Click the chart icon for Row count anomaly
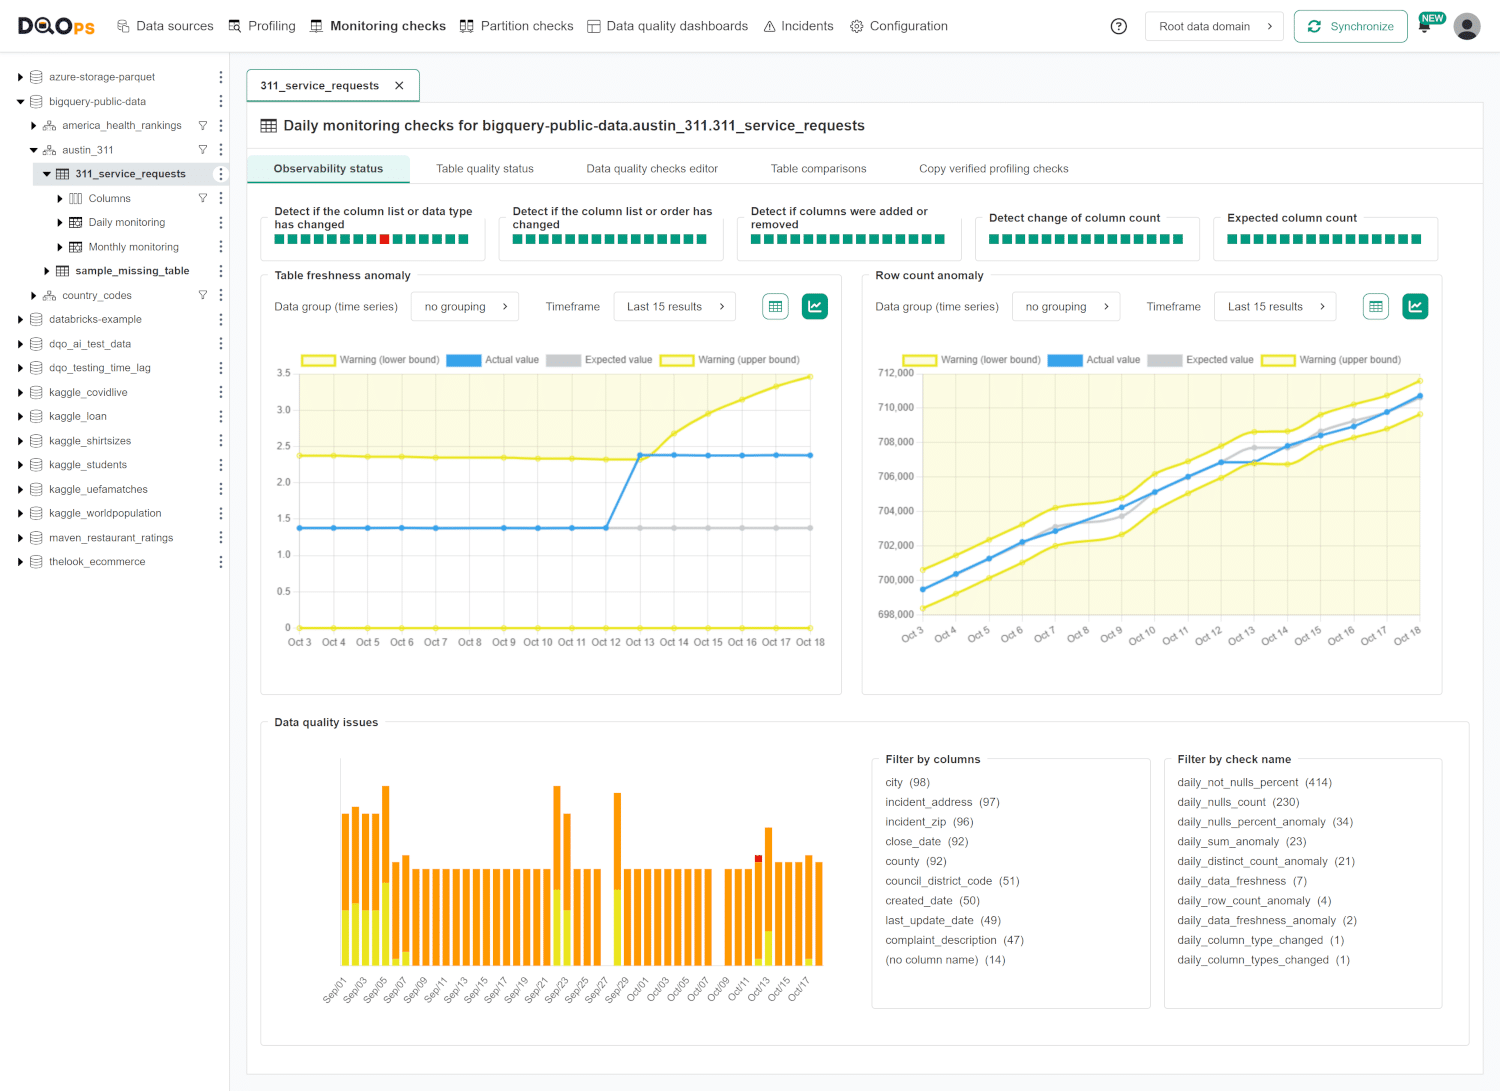 (1415, 306)
